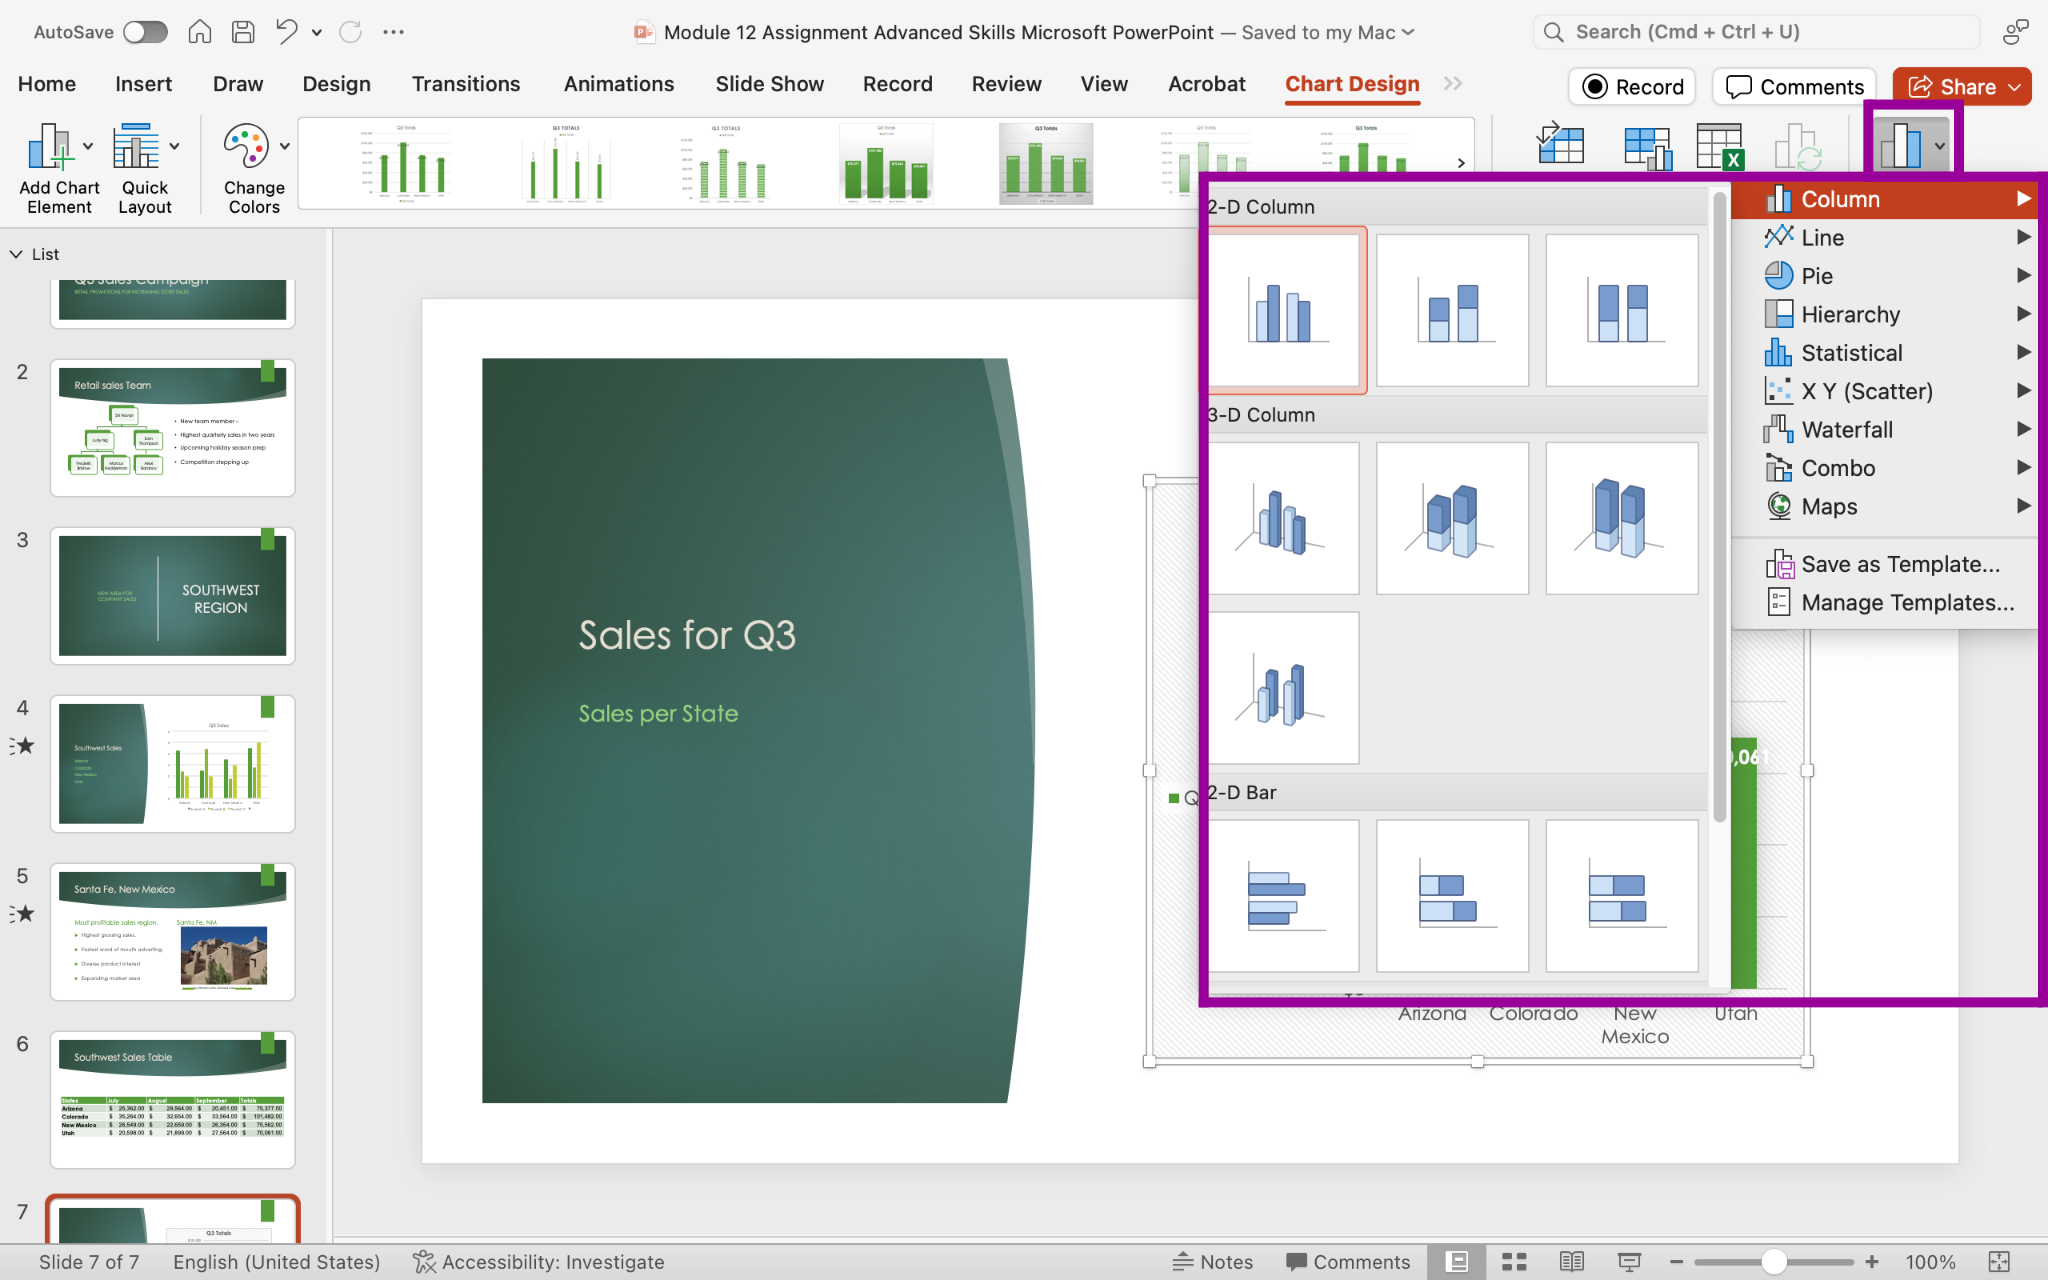Image resolution: width=2048 pixels, height=1280 pixels.
Task: Expand the Undo history dropdown arrow
Action: click(317, 32)
